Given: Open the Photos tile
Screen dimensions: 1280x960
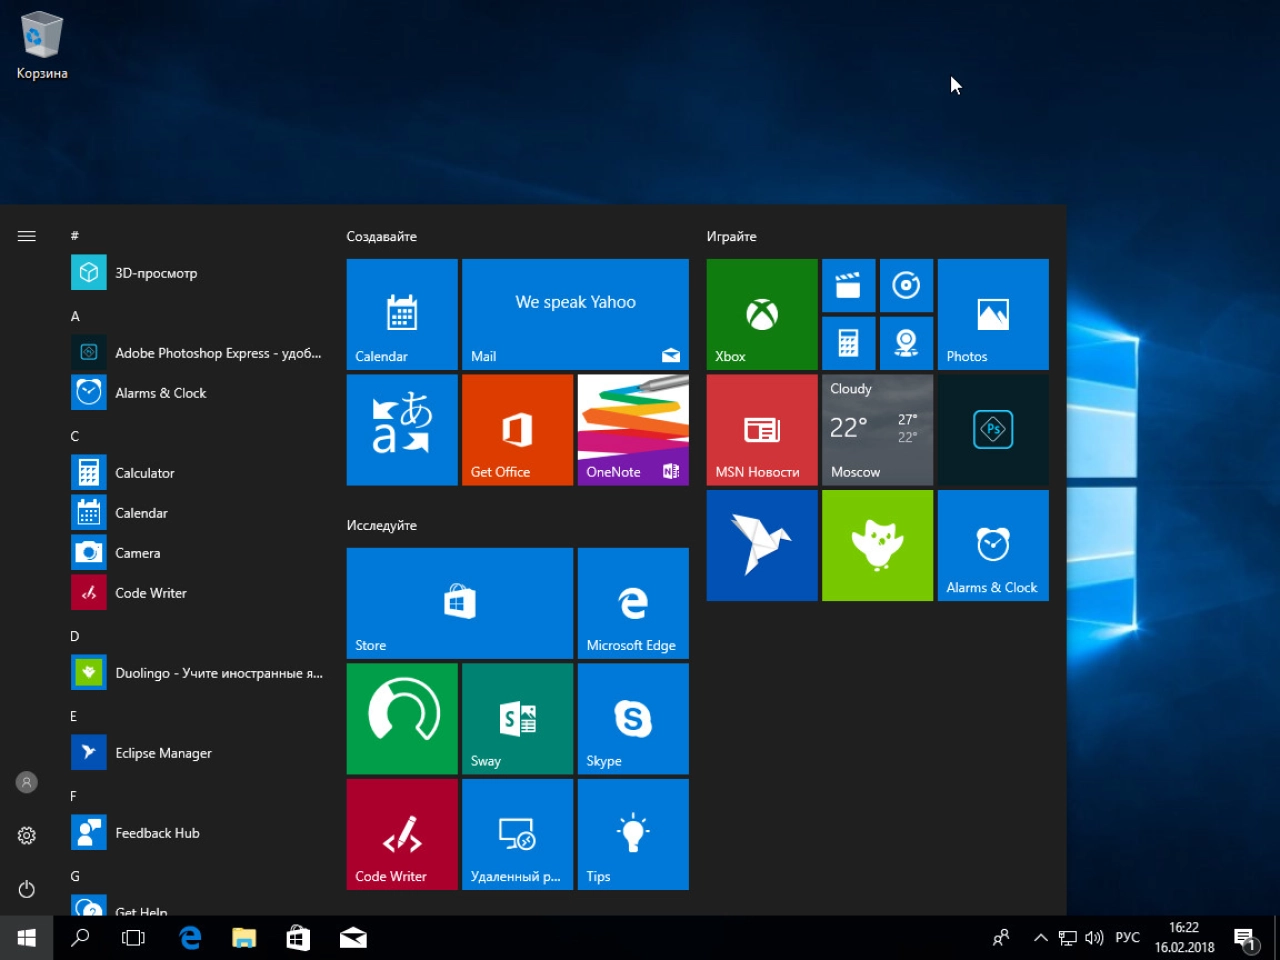Looking at the screenshot, I should (x=993, y=314).
